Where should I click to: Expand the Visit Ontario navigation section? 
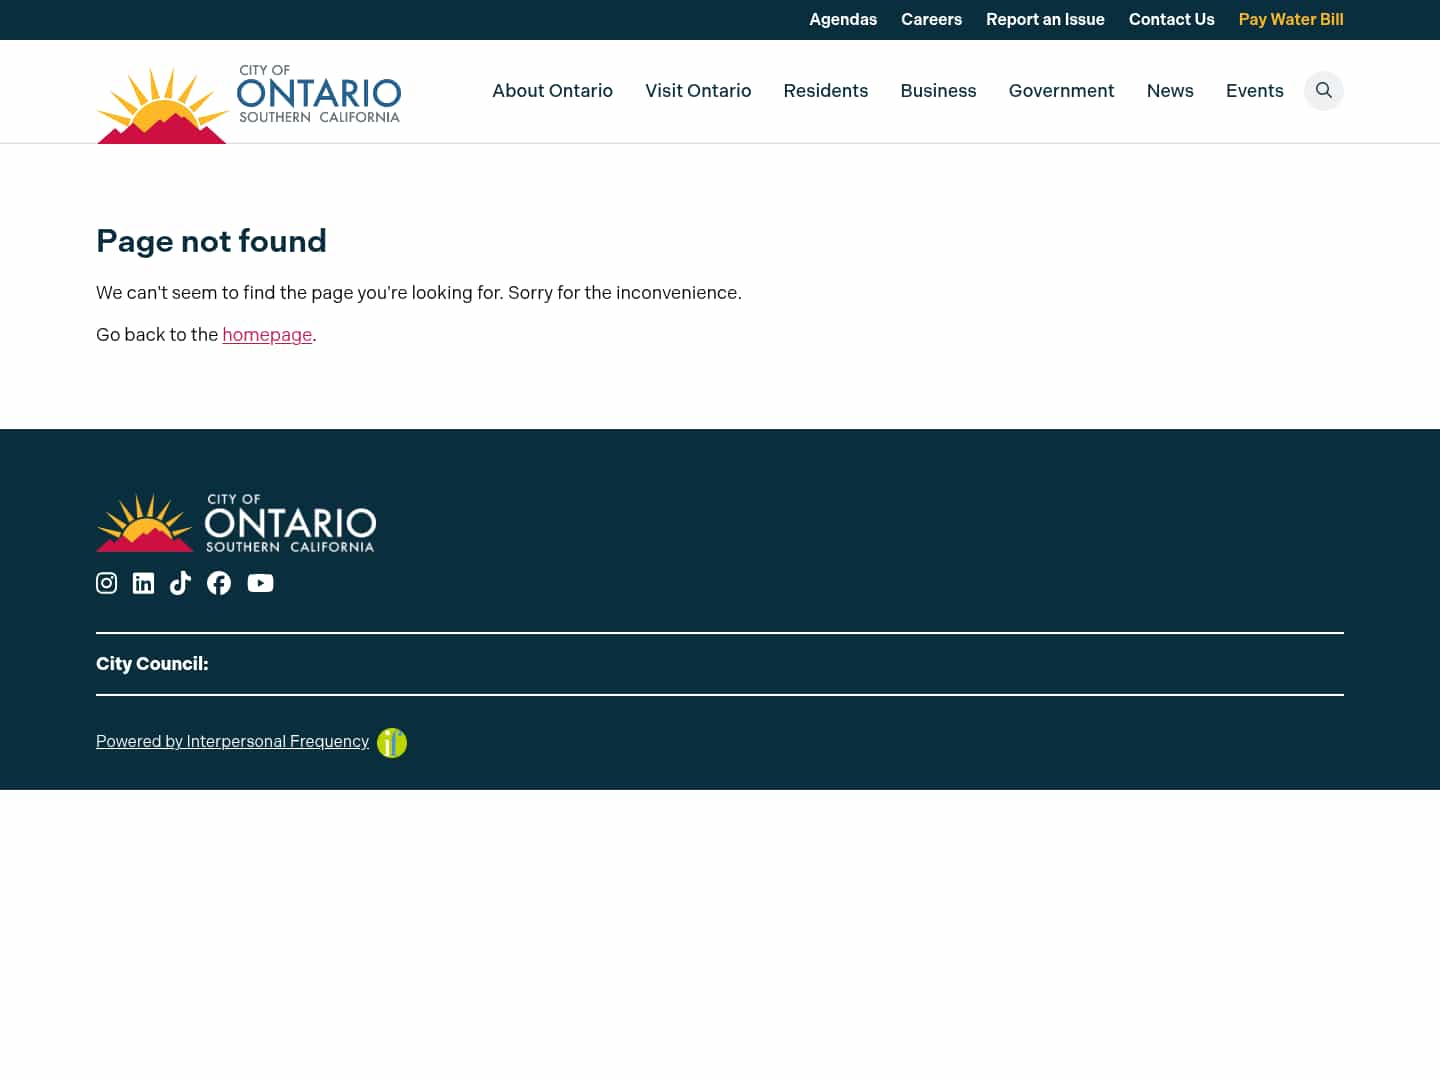coord(698,91)
